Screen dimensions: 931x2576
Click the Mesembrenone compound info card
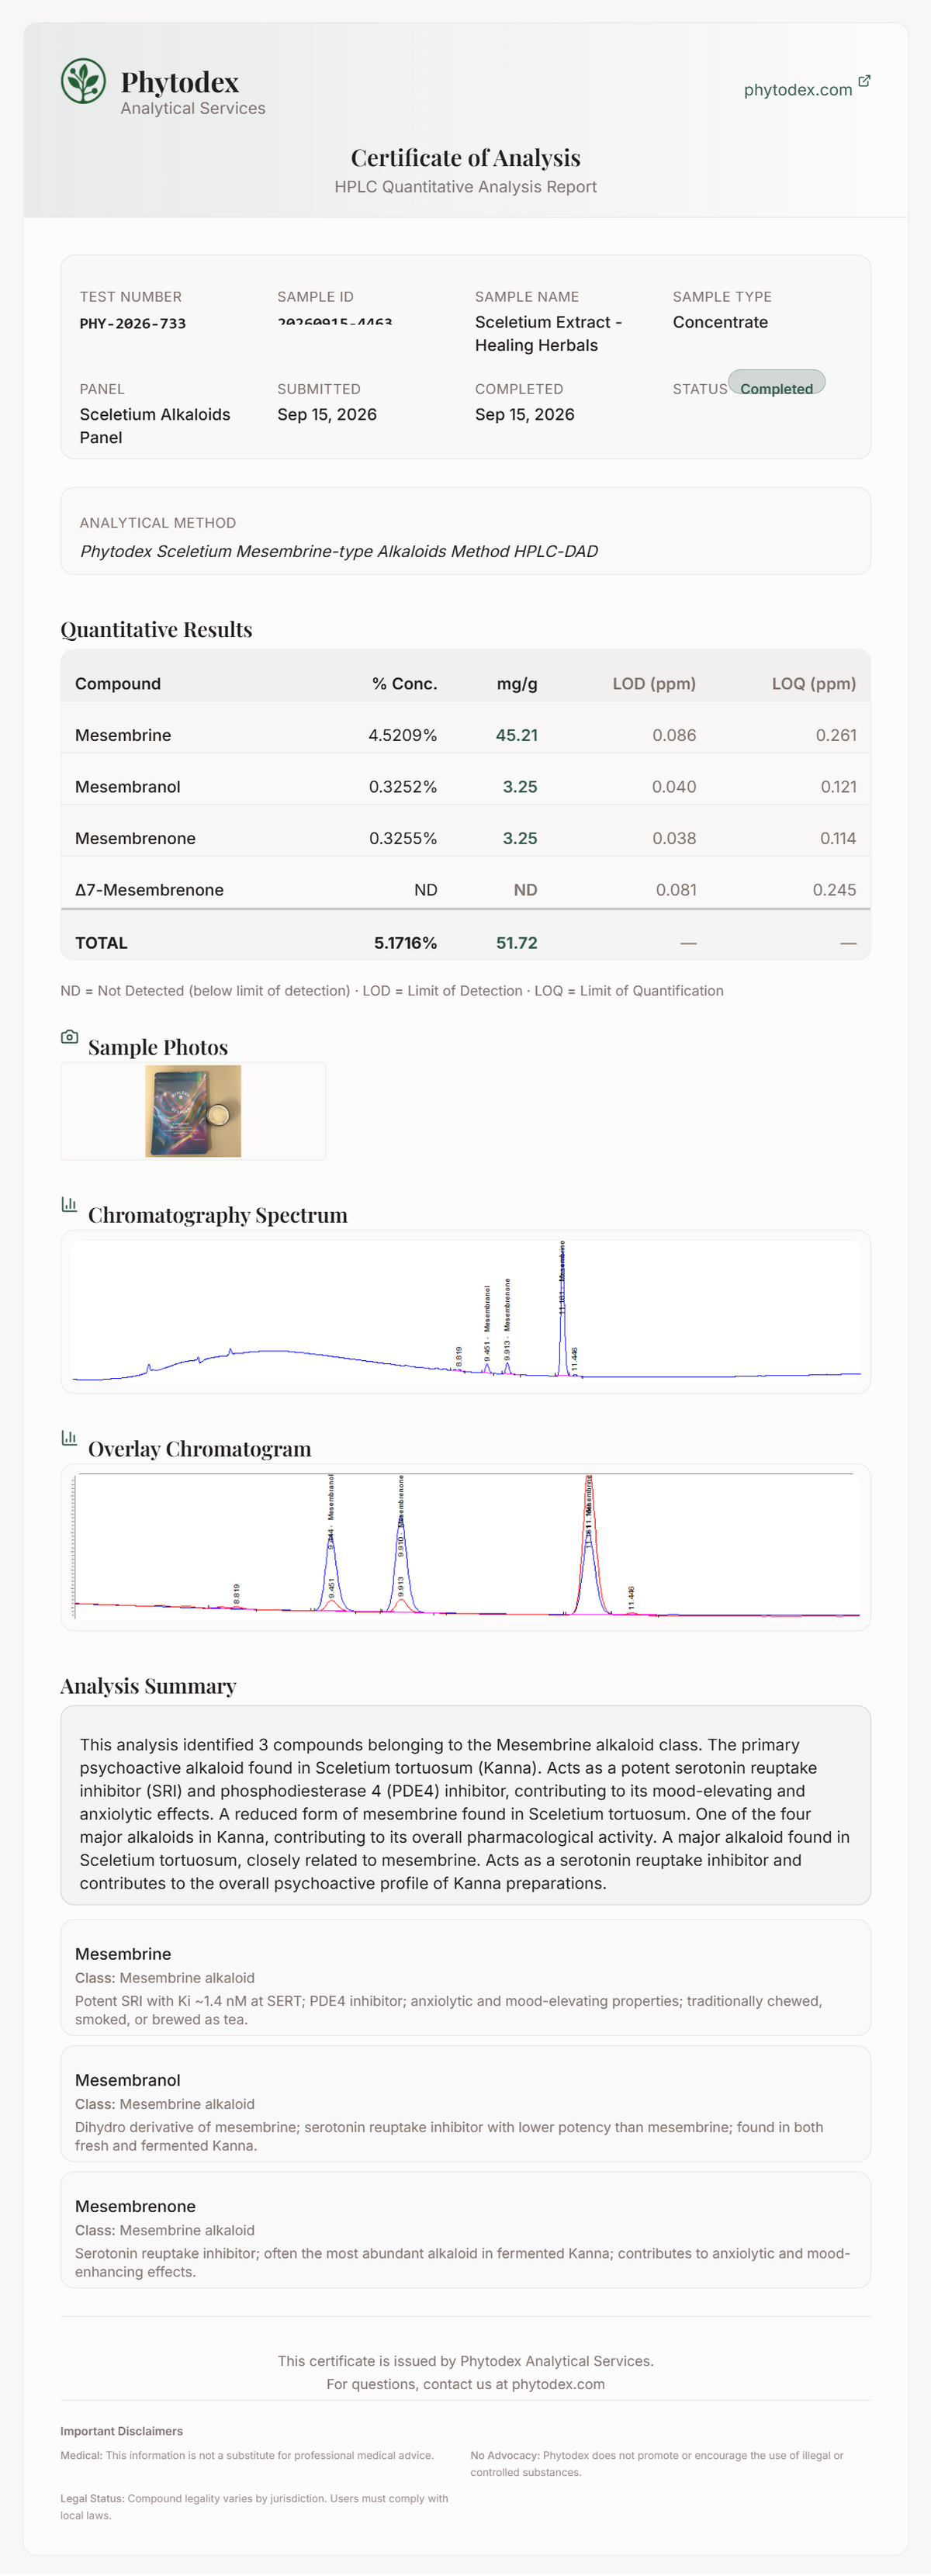coord(466,2230)
